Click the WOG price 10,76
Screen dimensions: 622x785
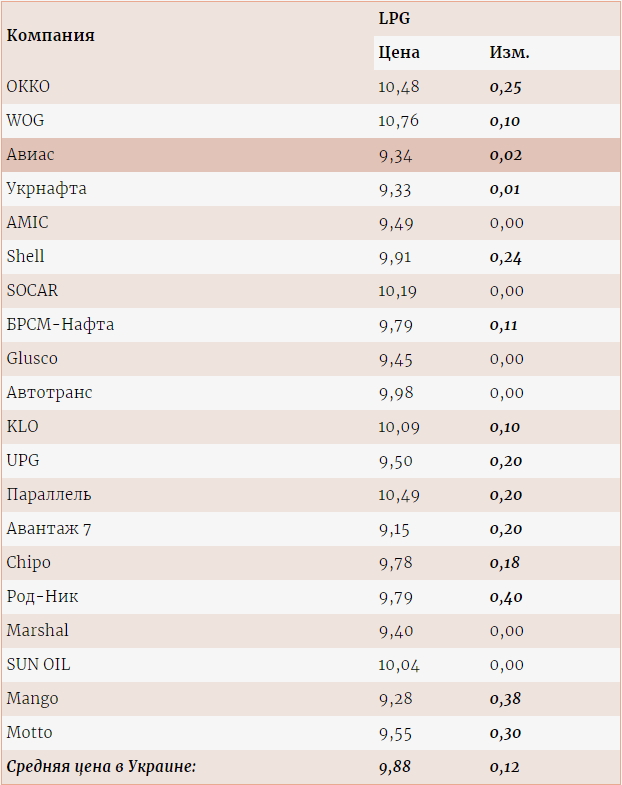click(x=398, y=121)
